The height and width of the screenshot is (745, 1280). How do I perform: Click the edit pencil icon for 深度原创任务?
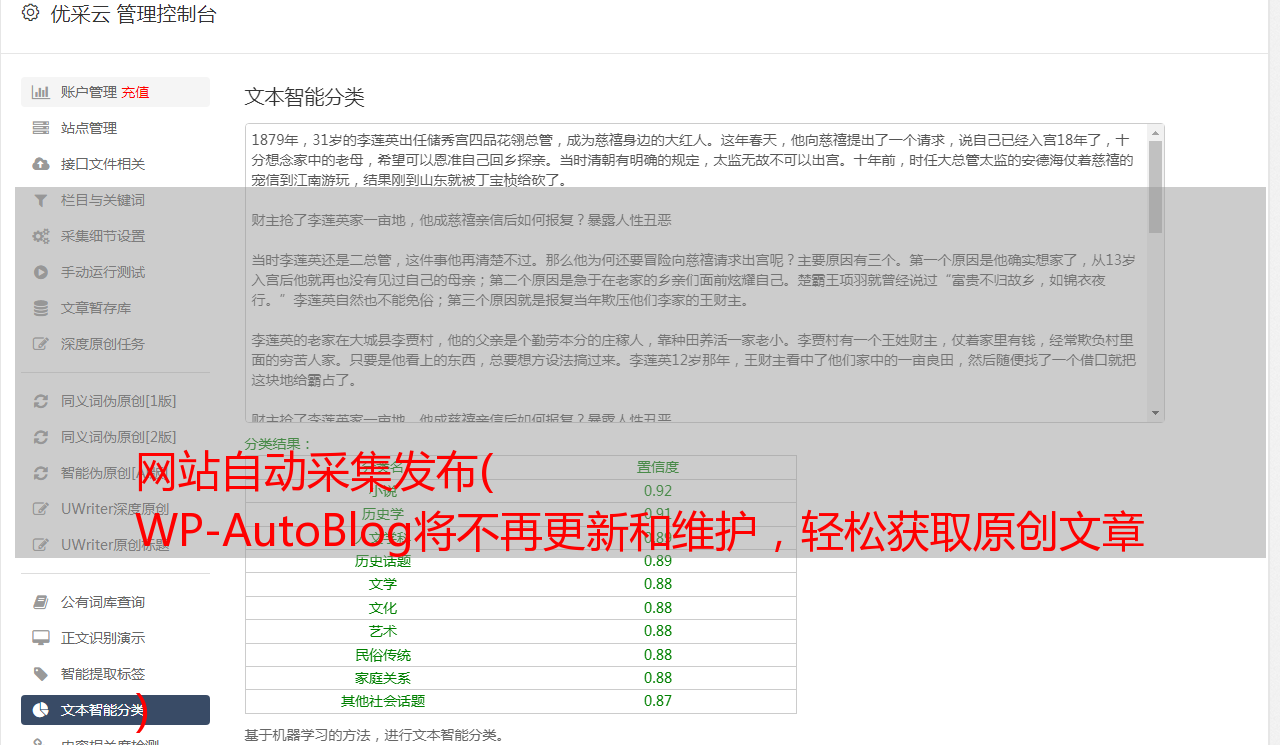(41, 344)
